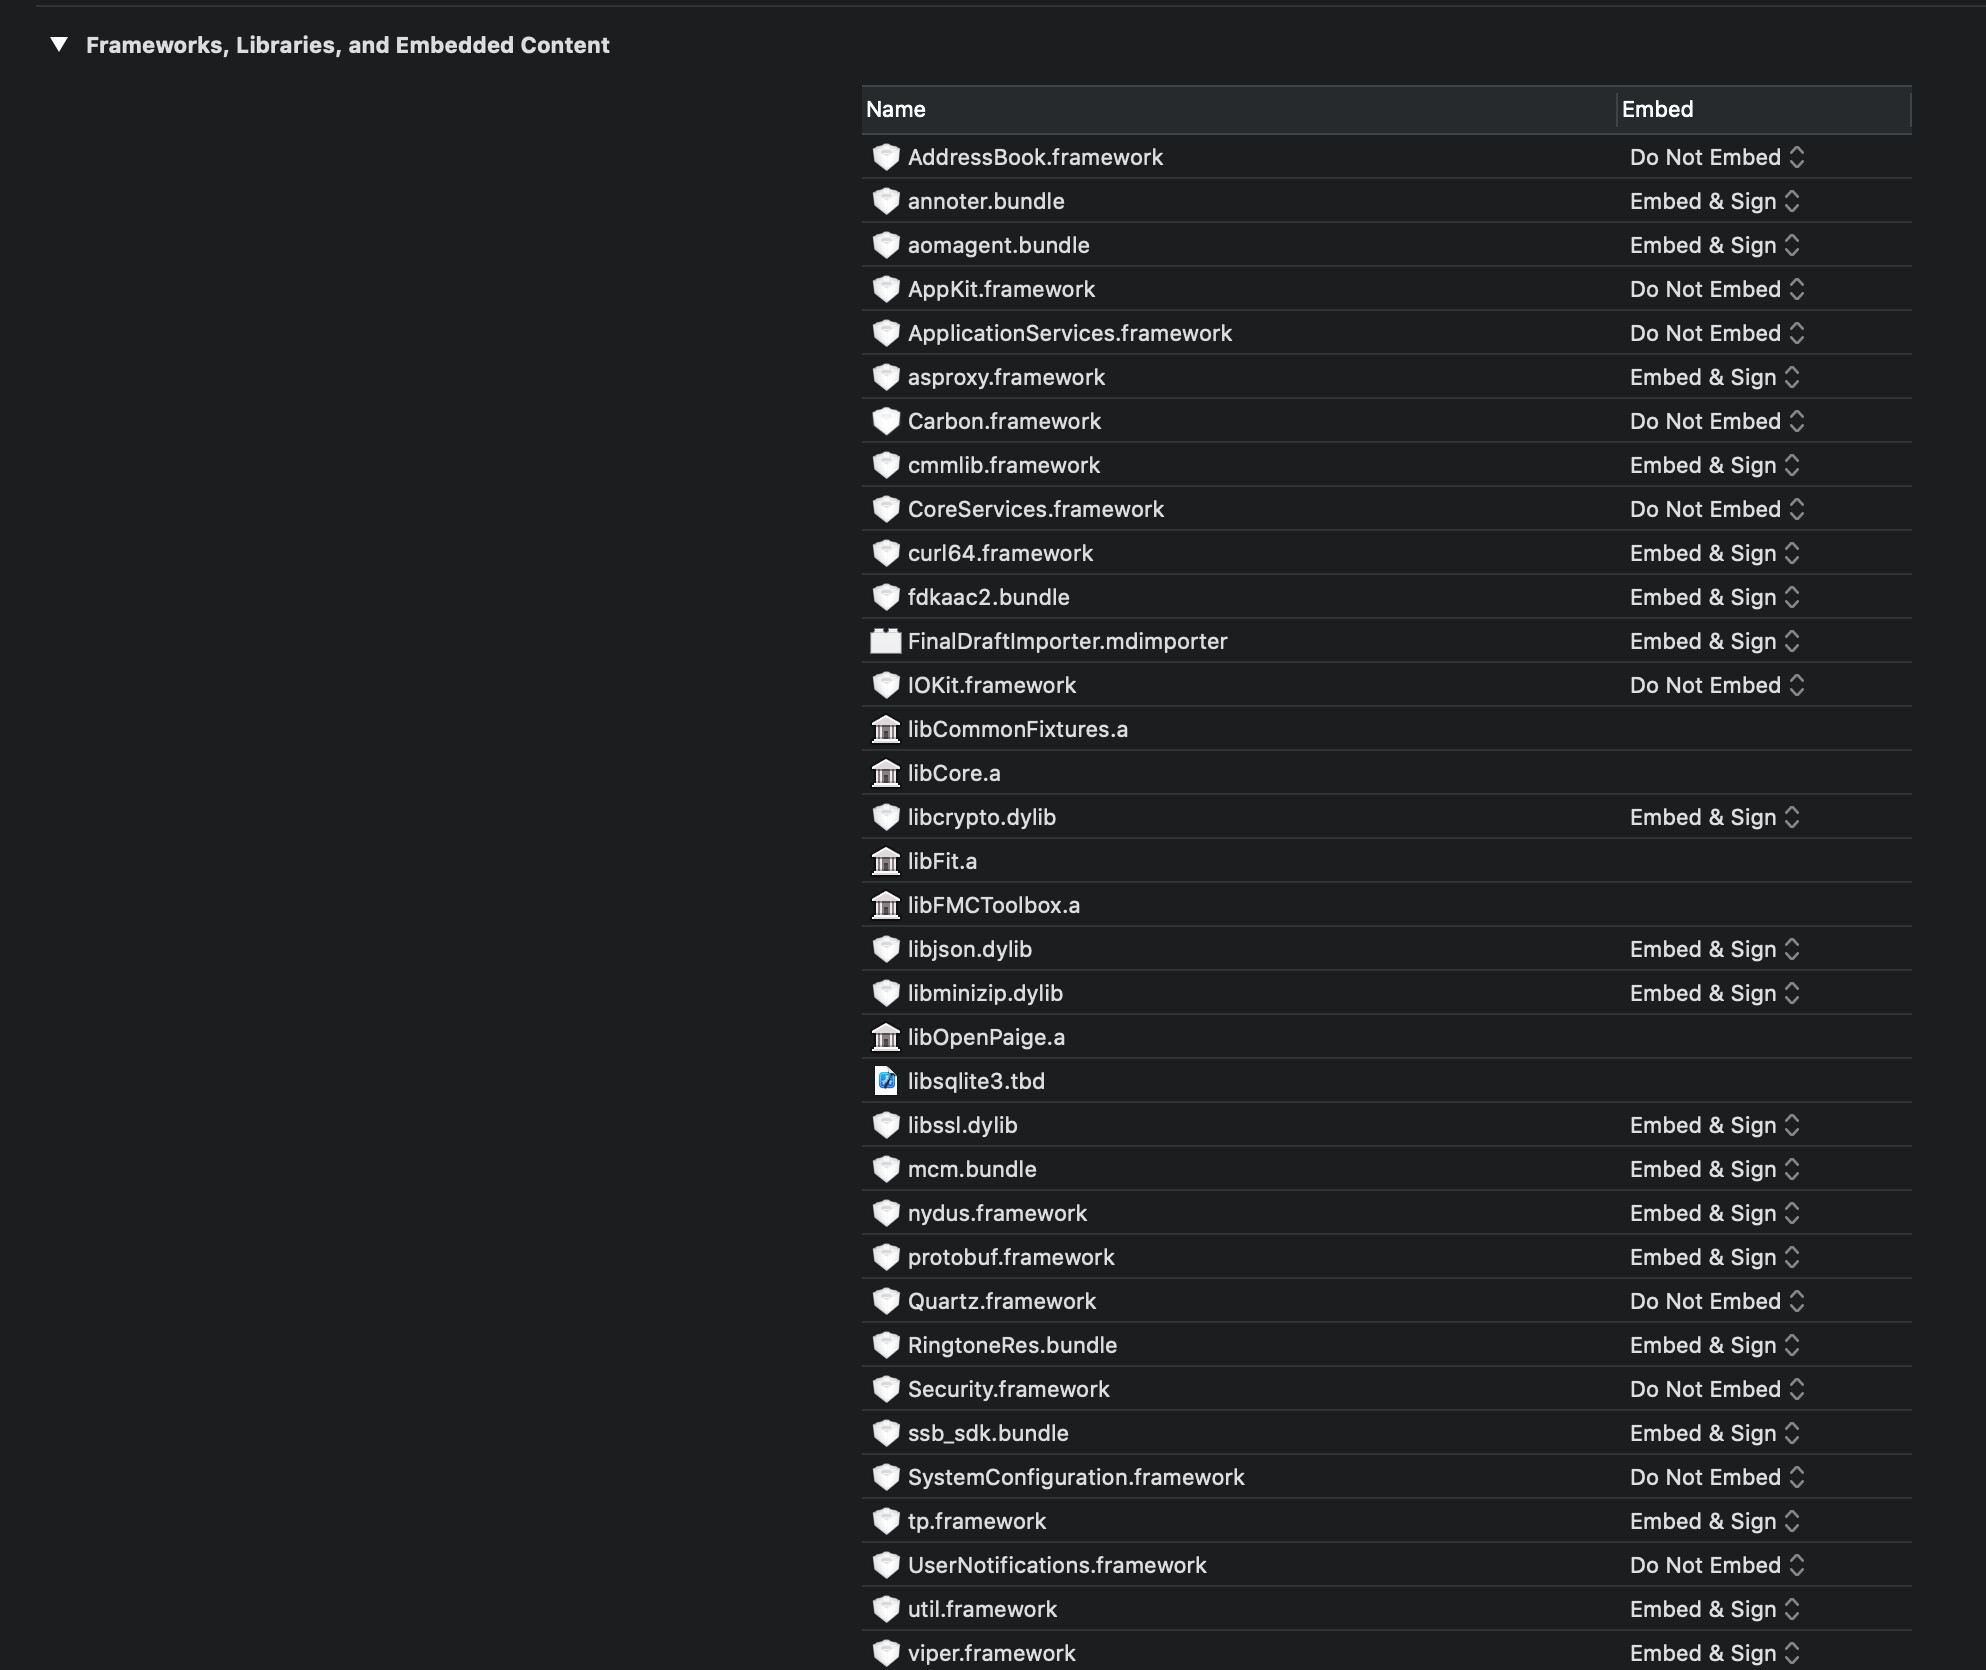Click the Quartz.framework icon

(886, 1301)
